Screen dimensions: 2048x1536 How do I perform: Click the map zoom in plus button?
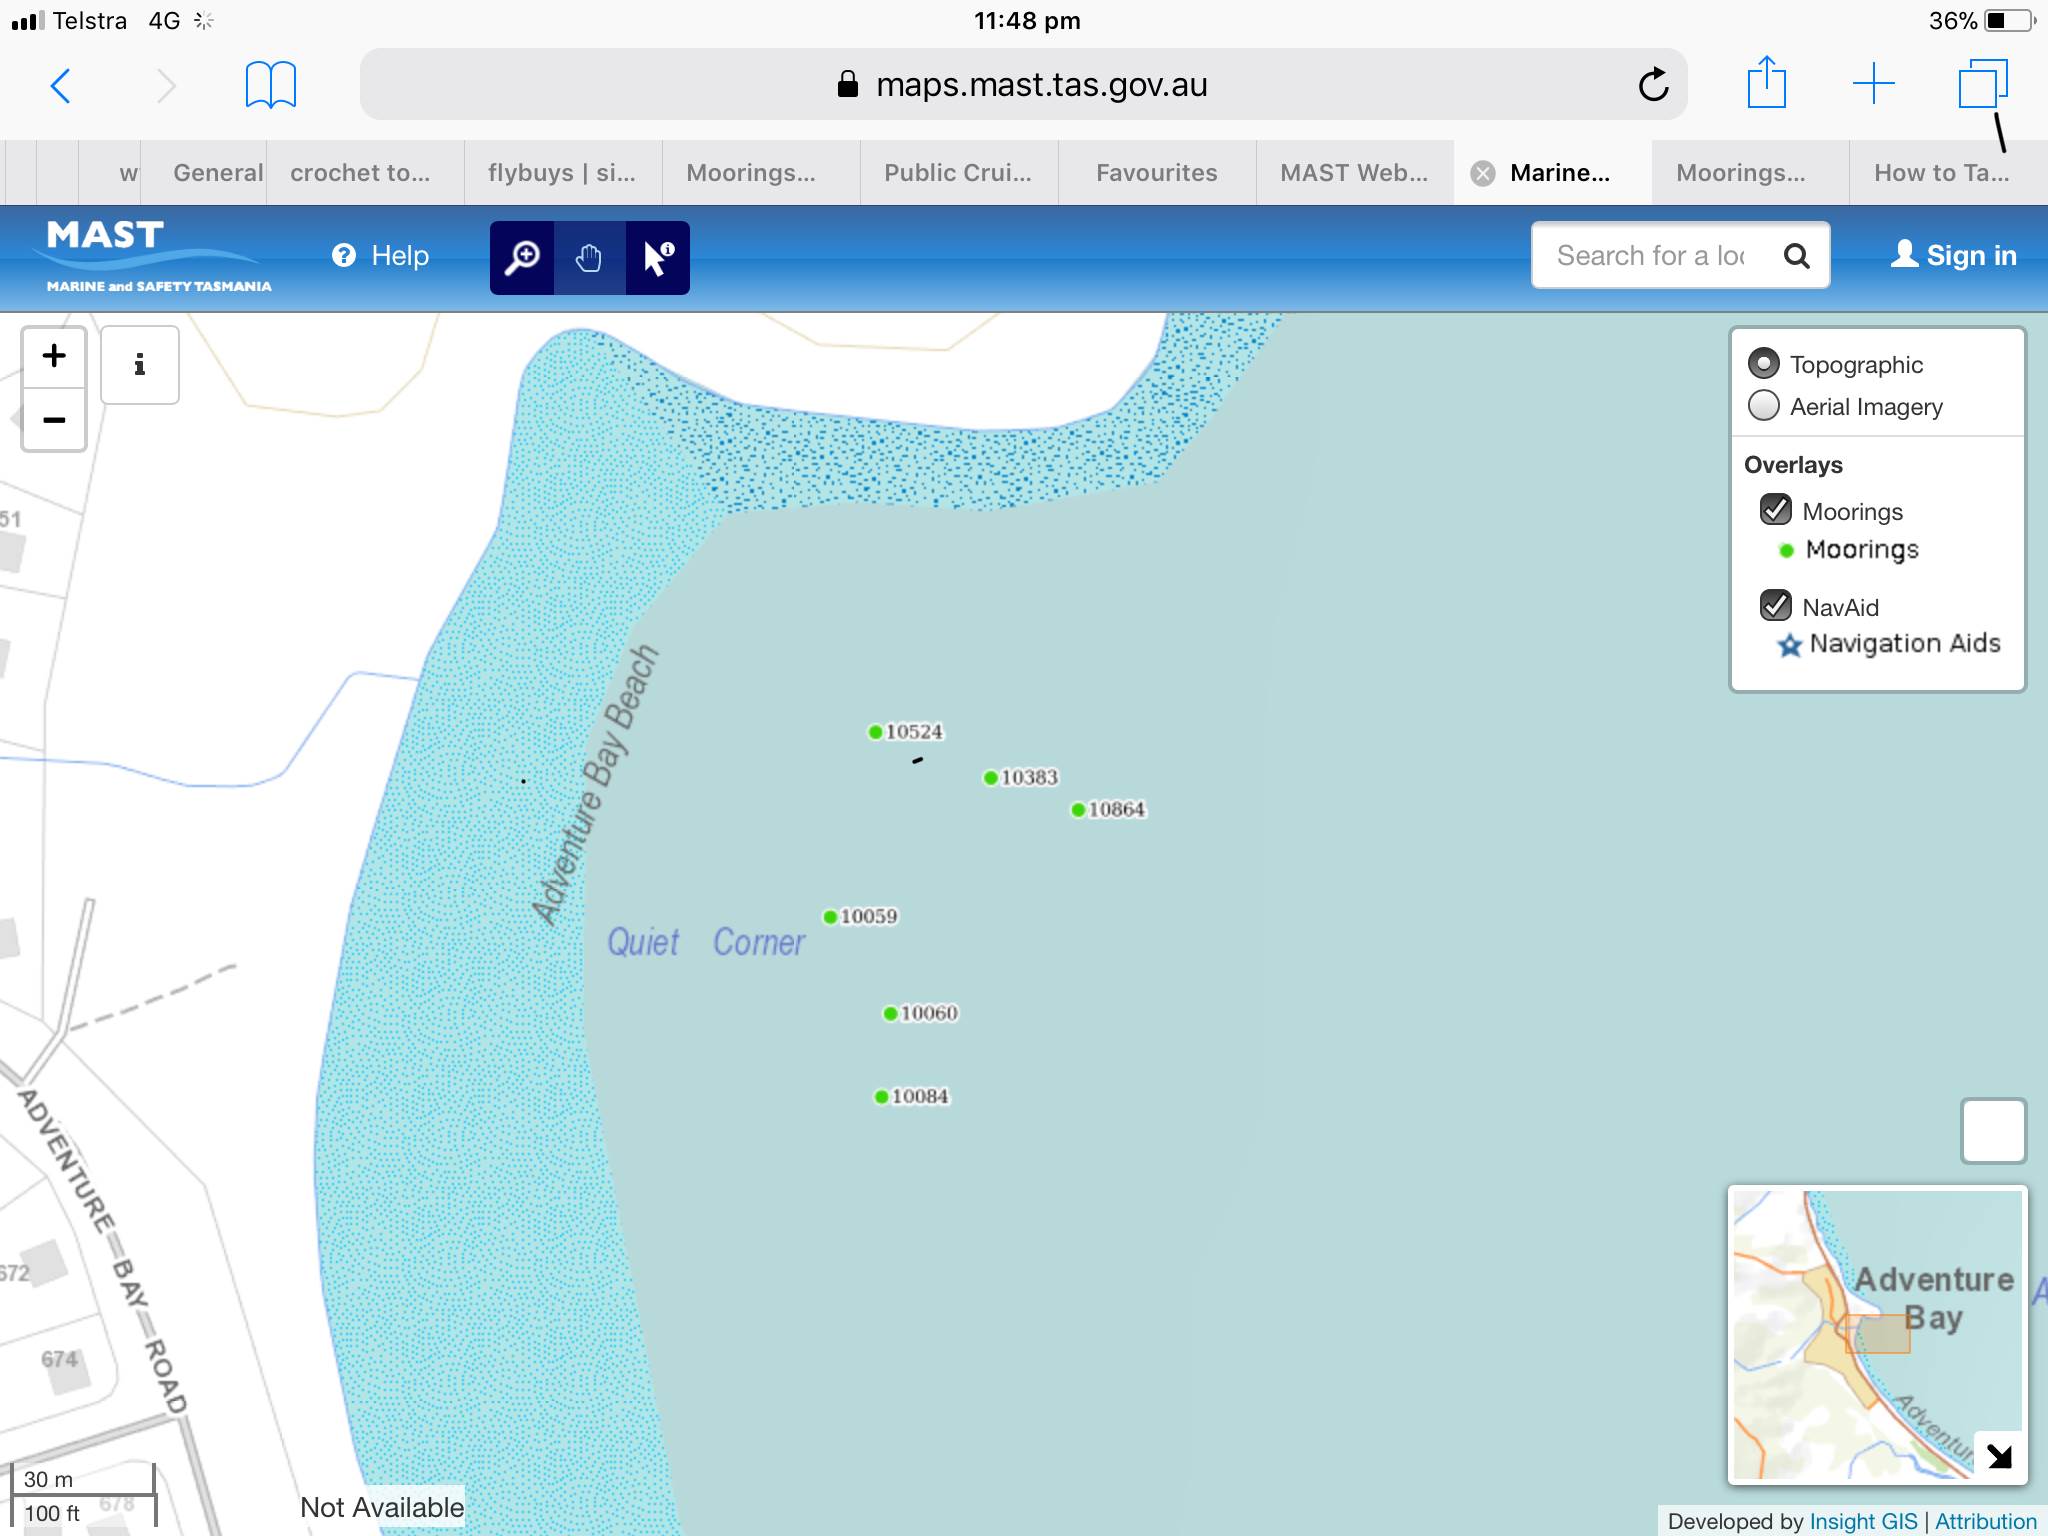point(54,356)
